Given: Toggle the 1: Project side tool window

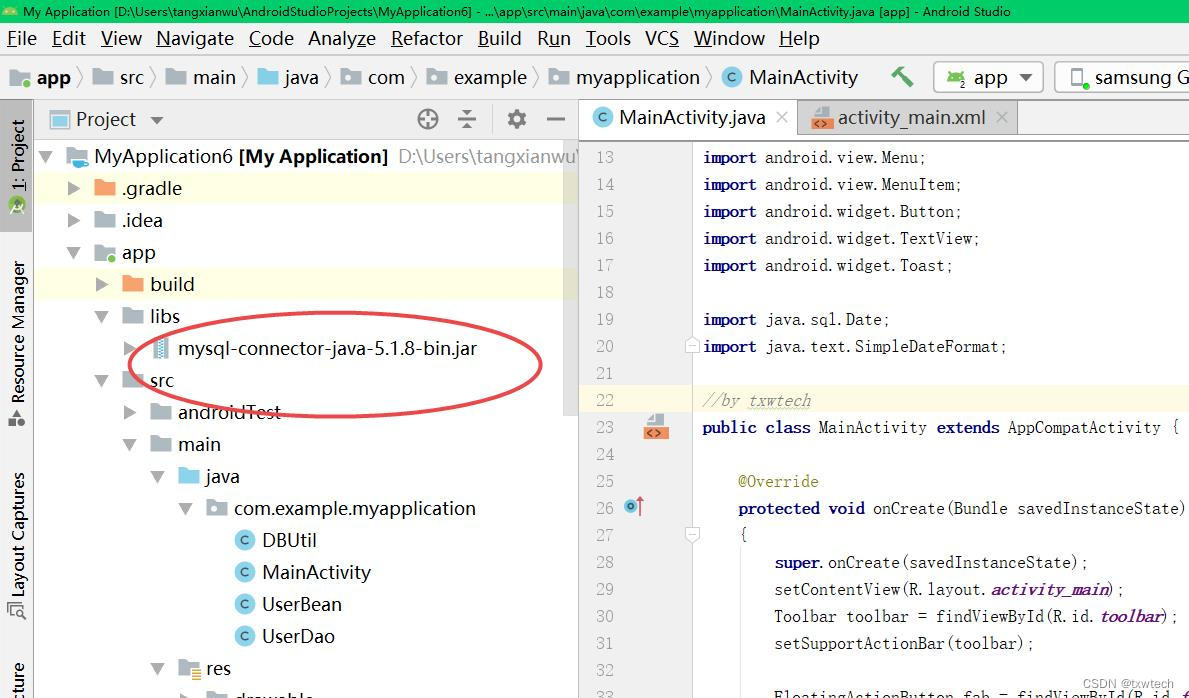Looking at the screenshot, I should (x=17, y=165).
